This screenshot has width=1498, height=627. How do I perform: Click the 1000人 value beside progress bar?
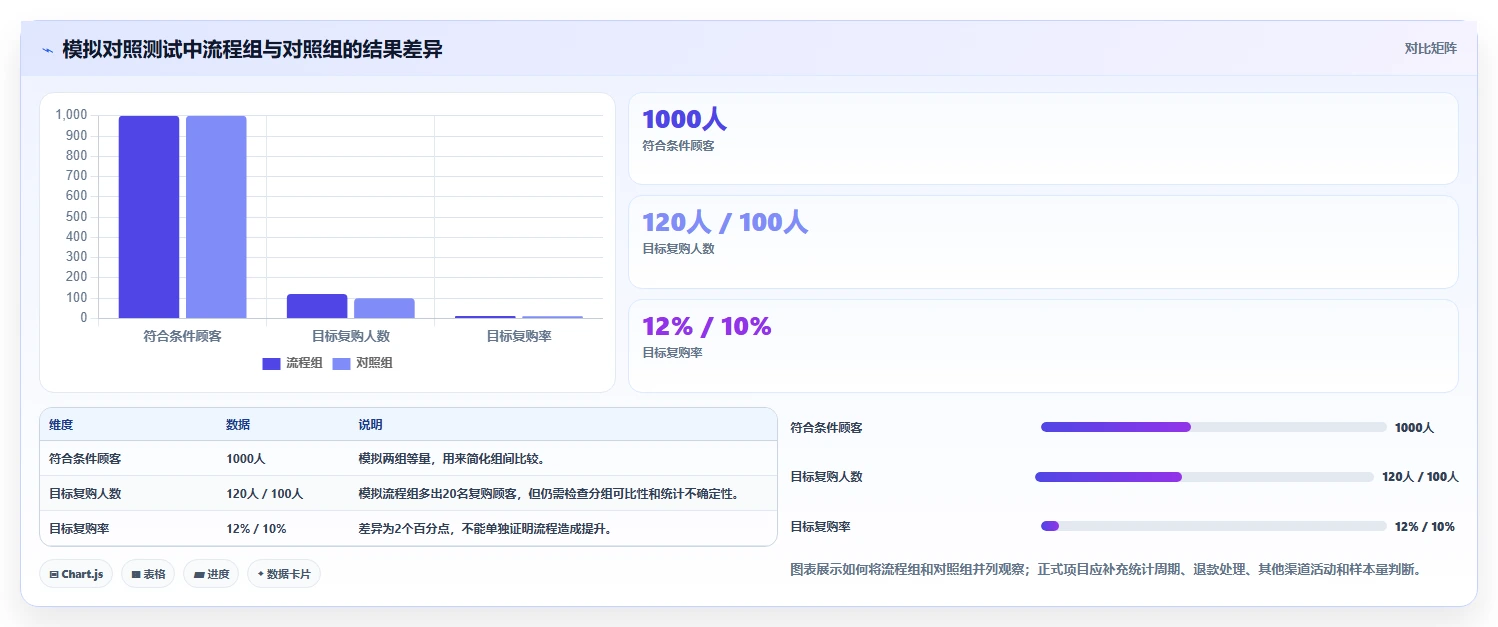pos(1414,428)
